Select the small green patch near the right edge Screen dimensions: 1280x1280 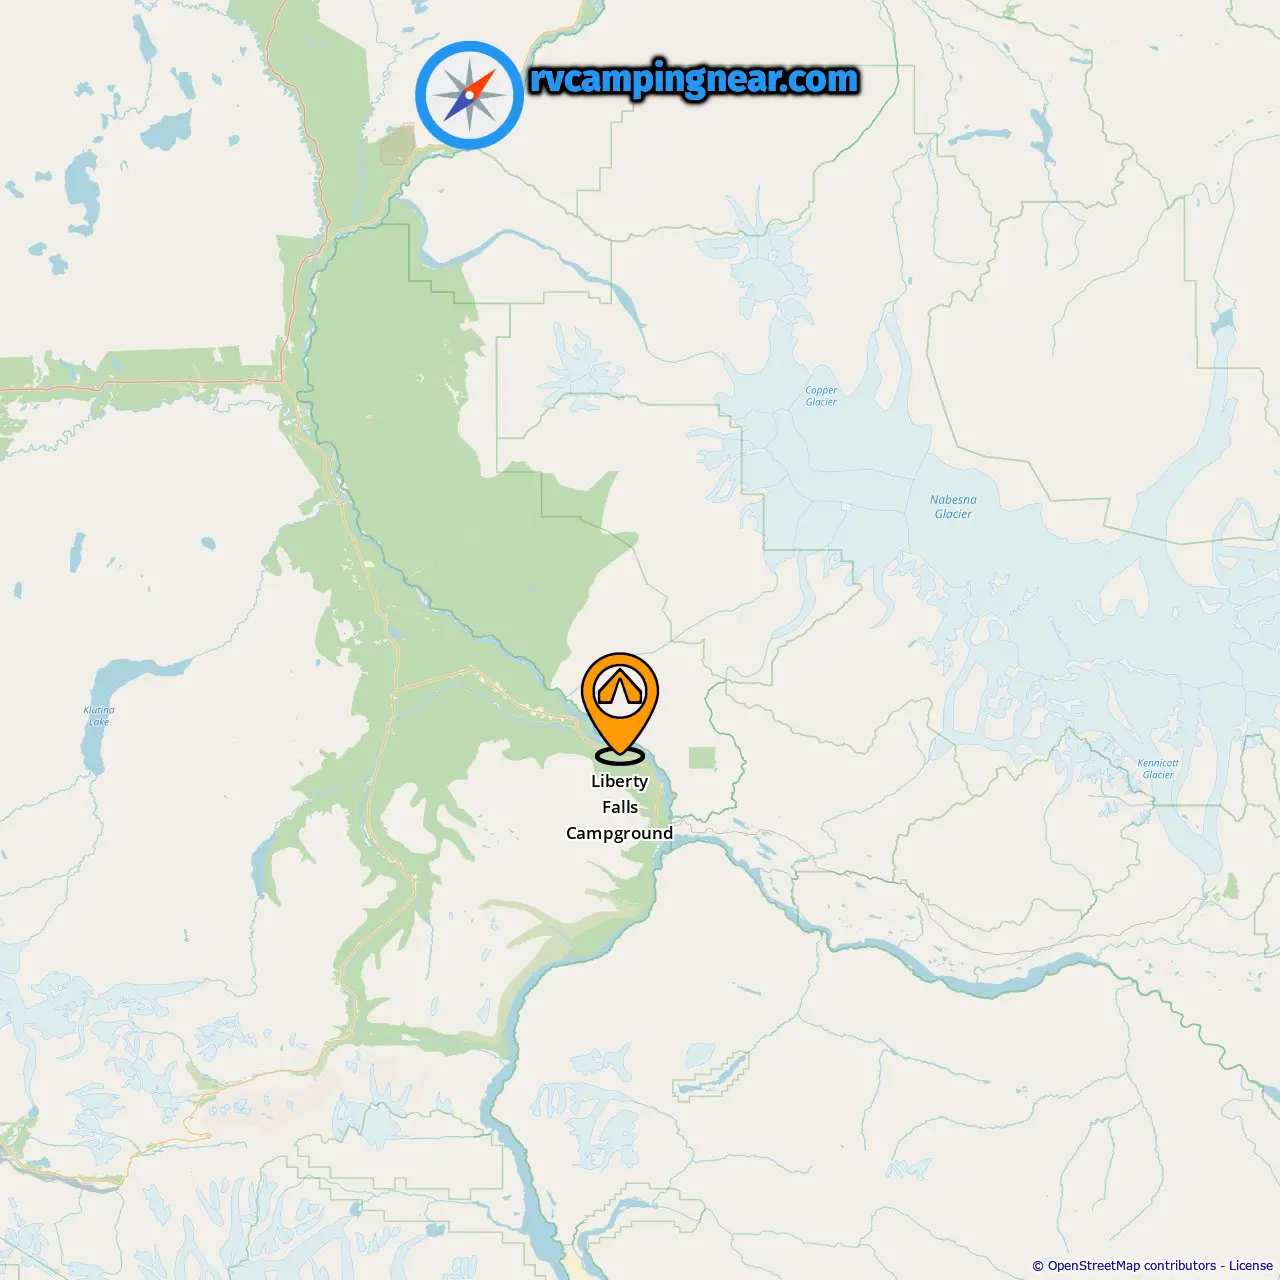1231,886
